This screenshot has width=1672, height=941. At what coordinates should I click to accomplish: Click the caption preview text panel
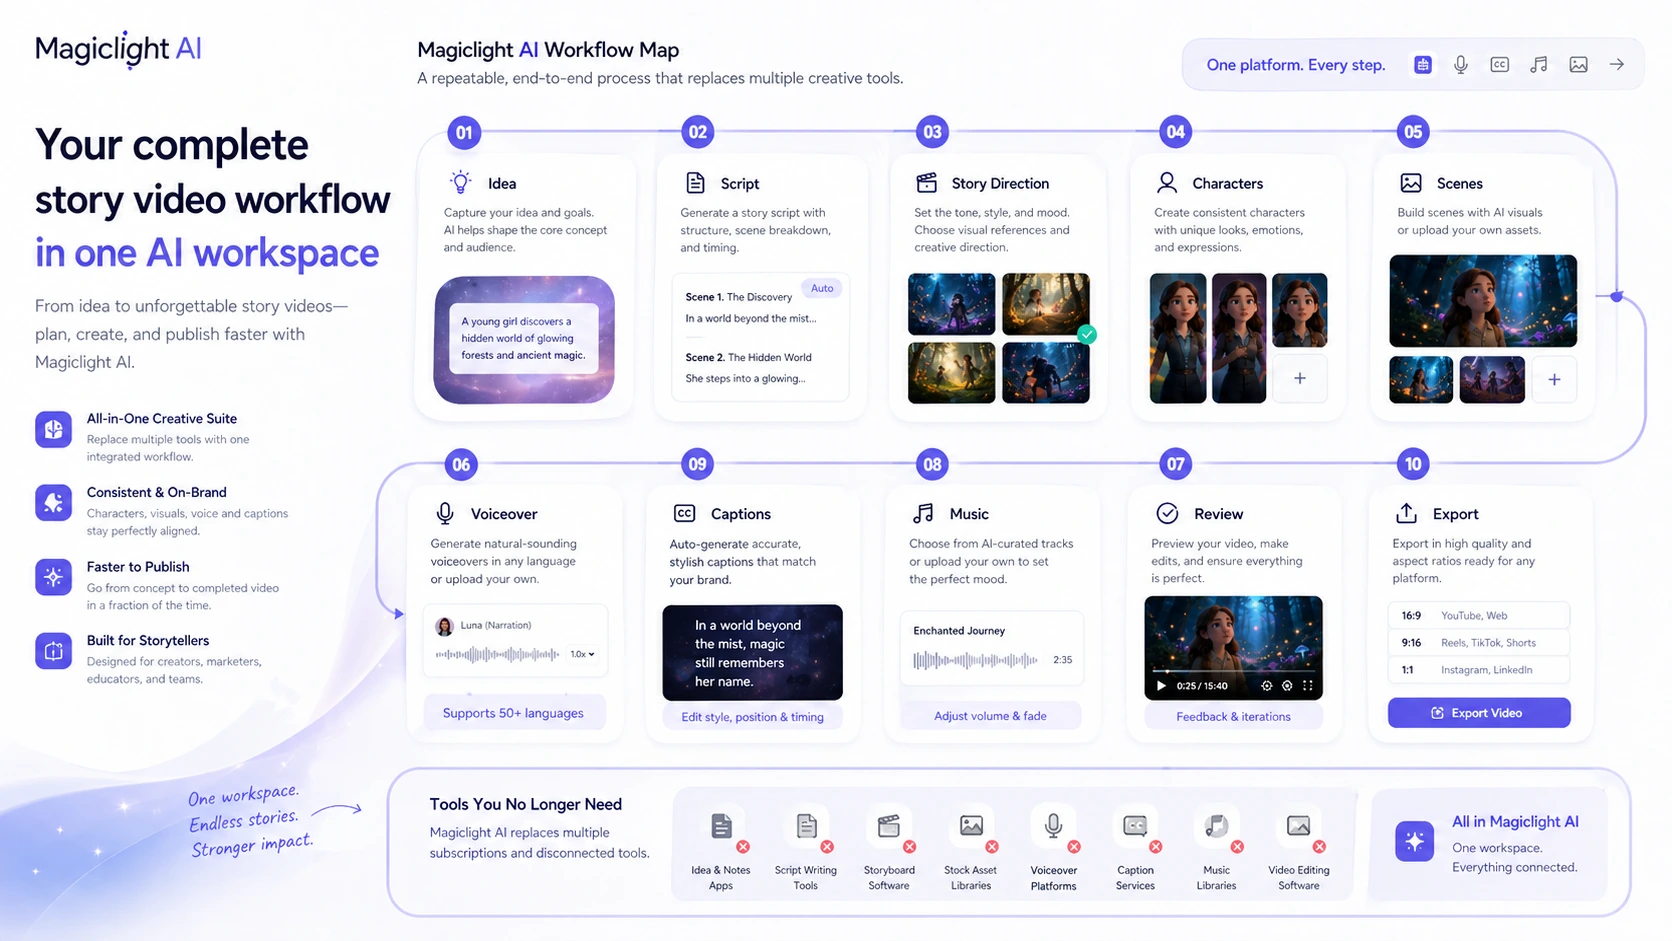(752, 652)
